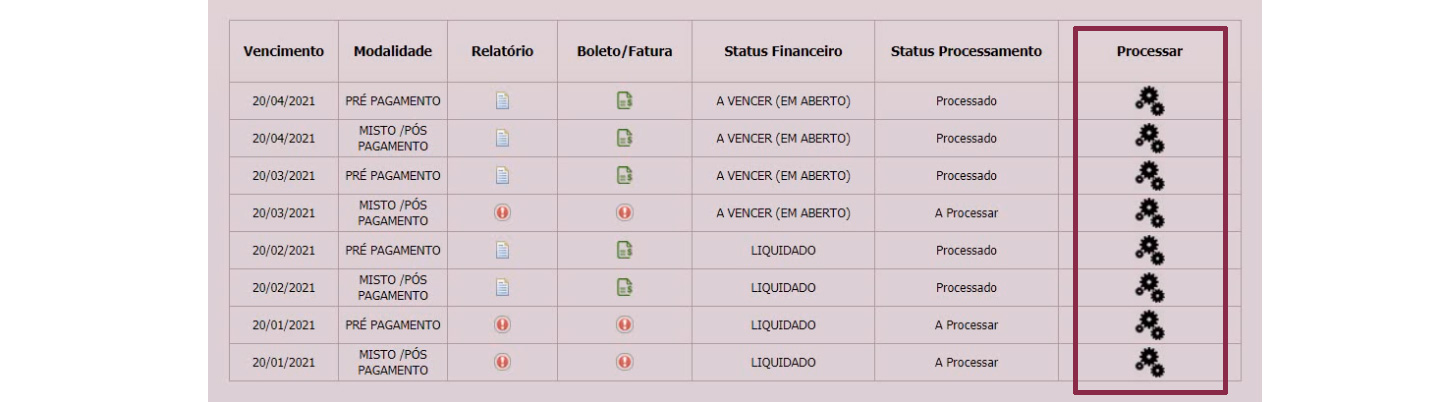Process the 20/01/2021 PRÉ PAGAMENTO entry
The width and height of the screenshot is (1440, 402).
coord(1149,325)
